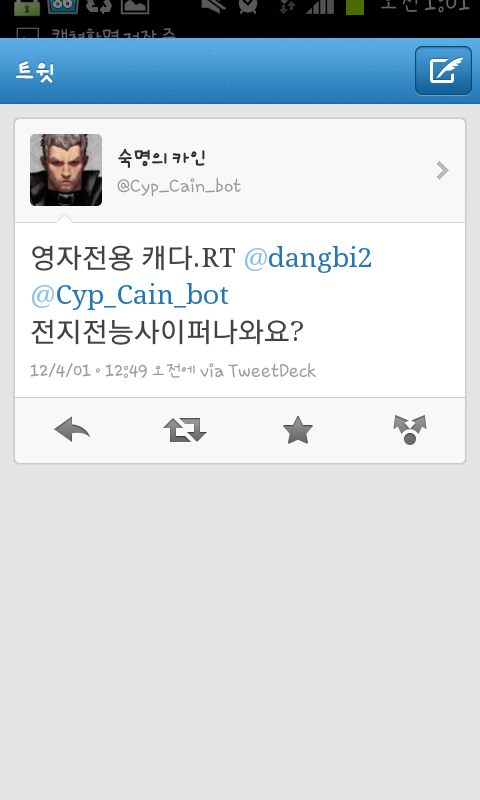This screenshot has width=480, height=800.
Task: Expand profile using the right chevron
Action: tap(442, 170)
